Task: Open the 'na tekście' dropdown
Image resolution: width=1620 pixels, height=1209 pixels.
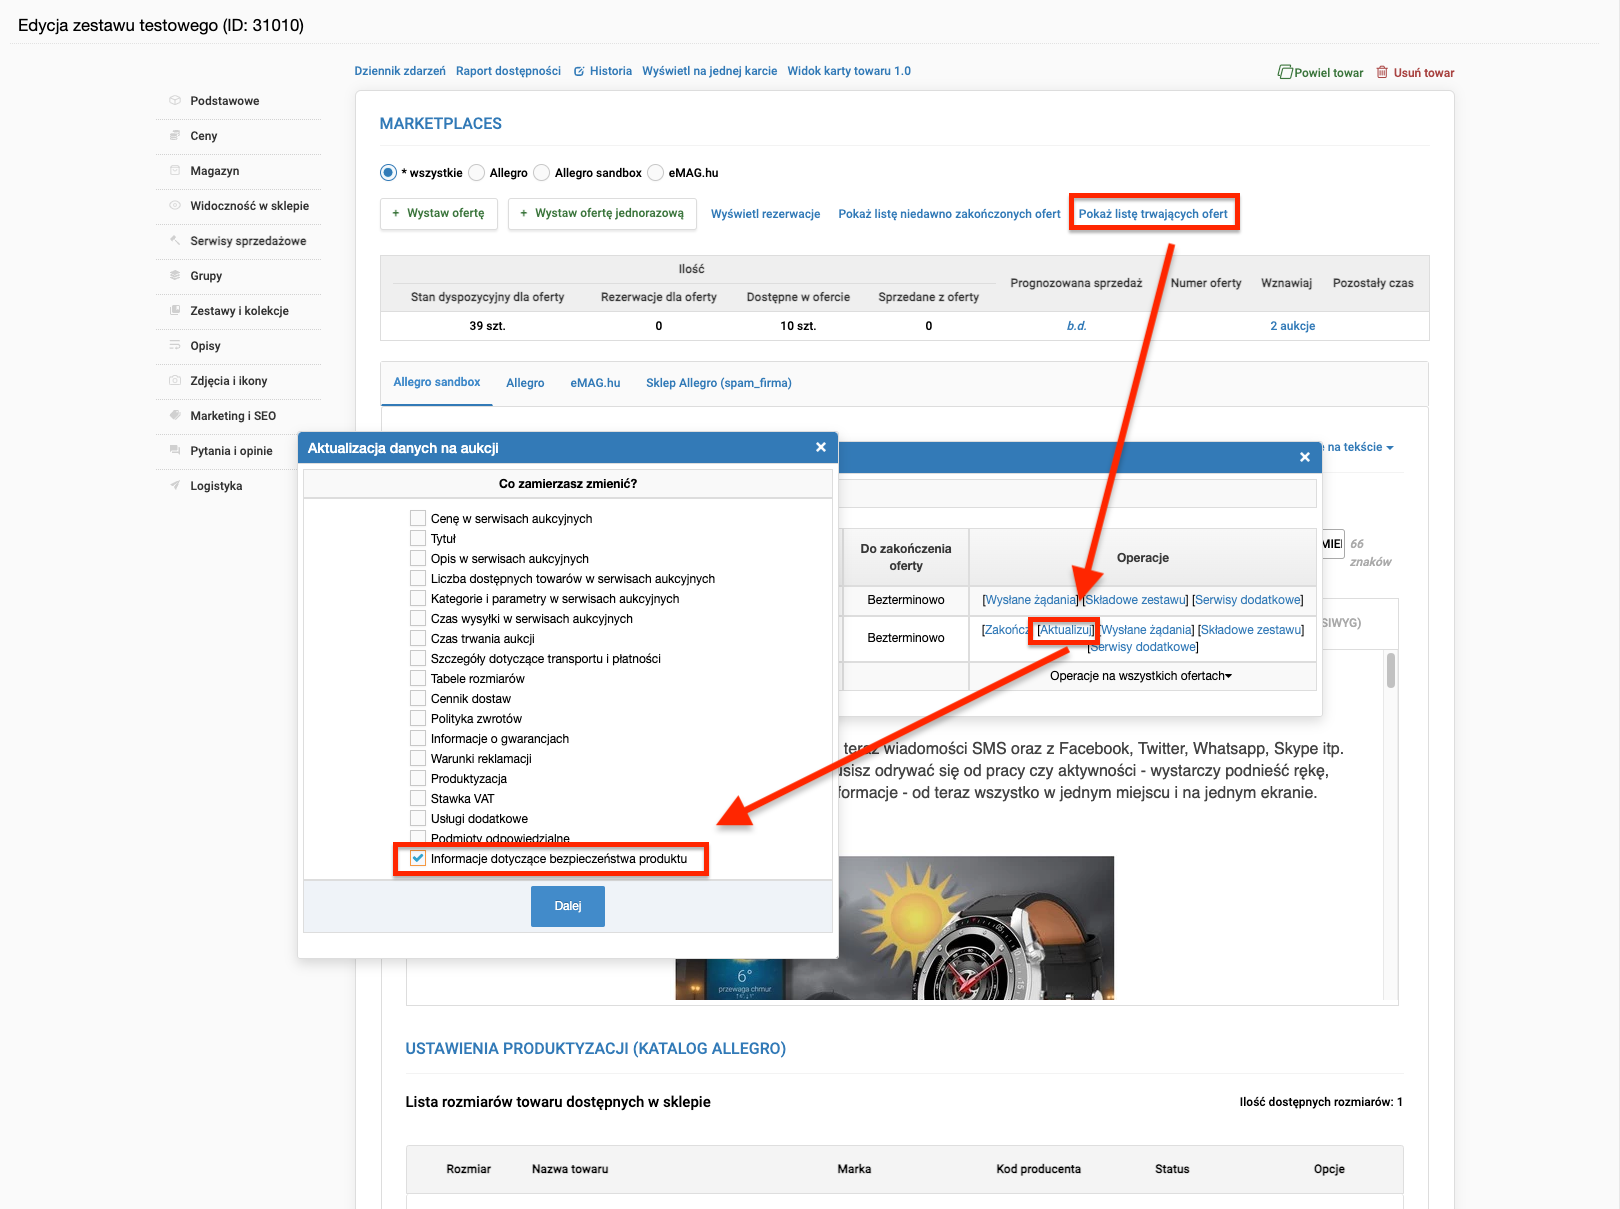Action: (x=1360, y=447)
